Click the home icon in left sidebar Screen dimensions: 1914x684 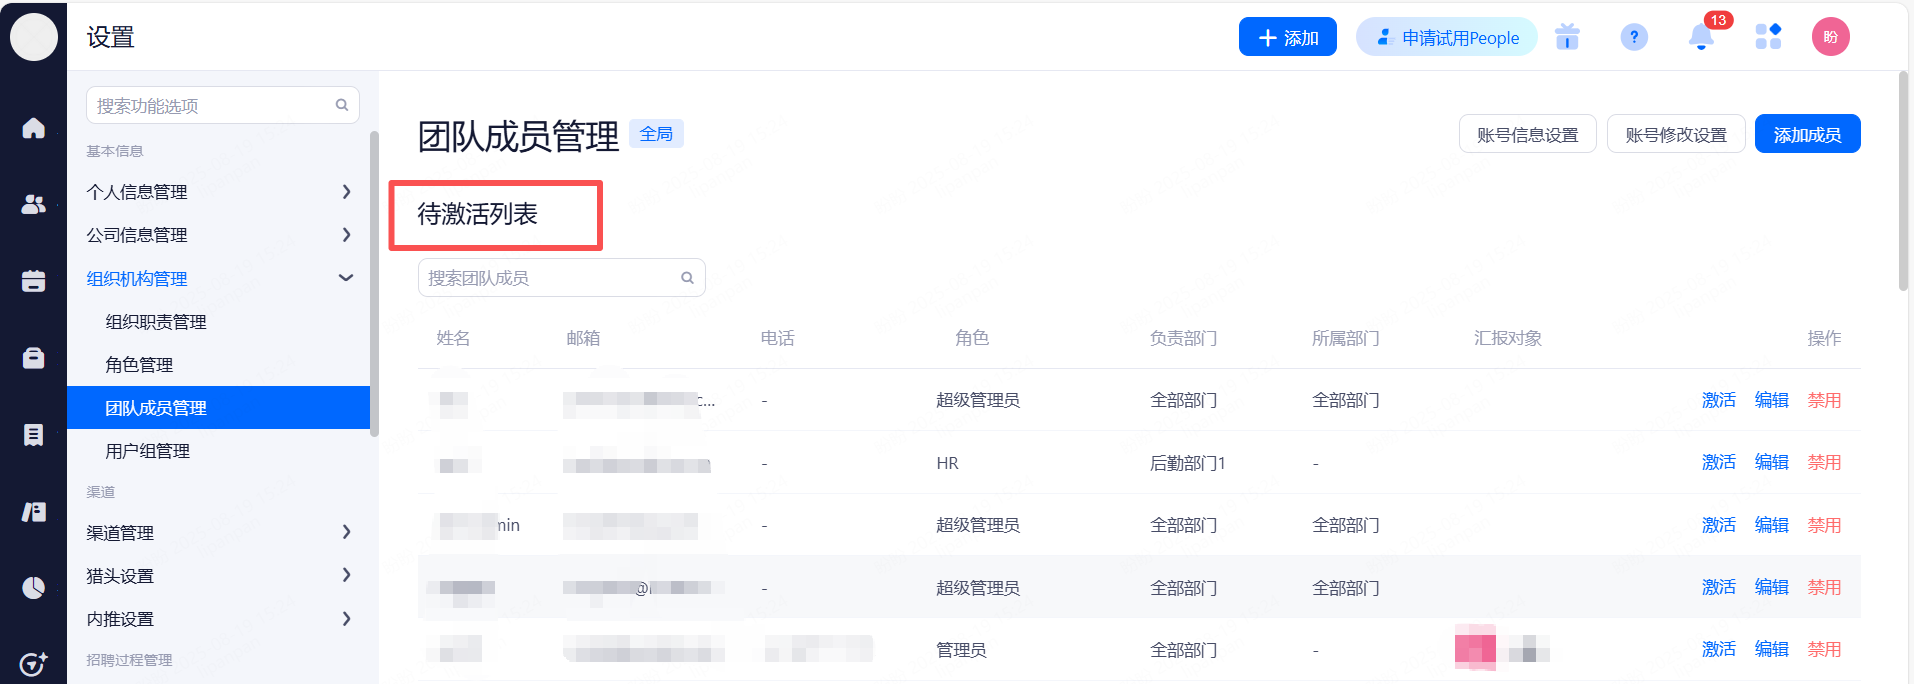[33, 128]
